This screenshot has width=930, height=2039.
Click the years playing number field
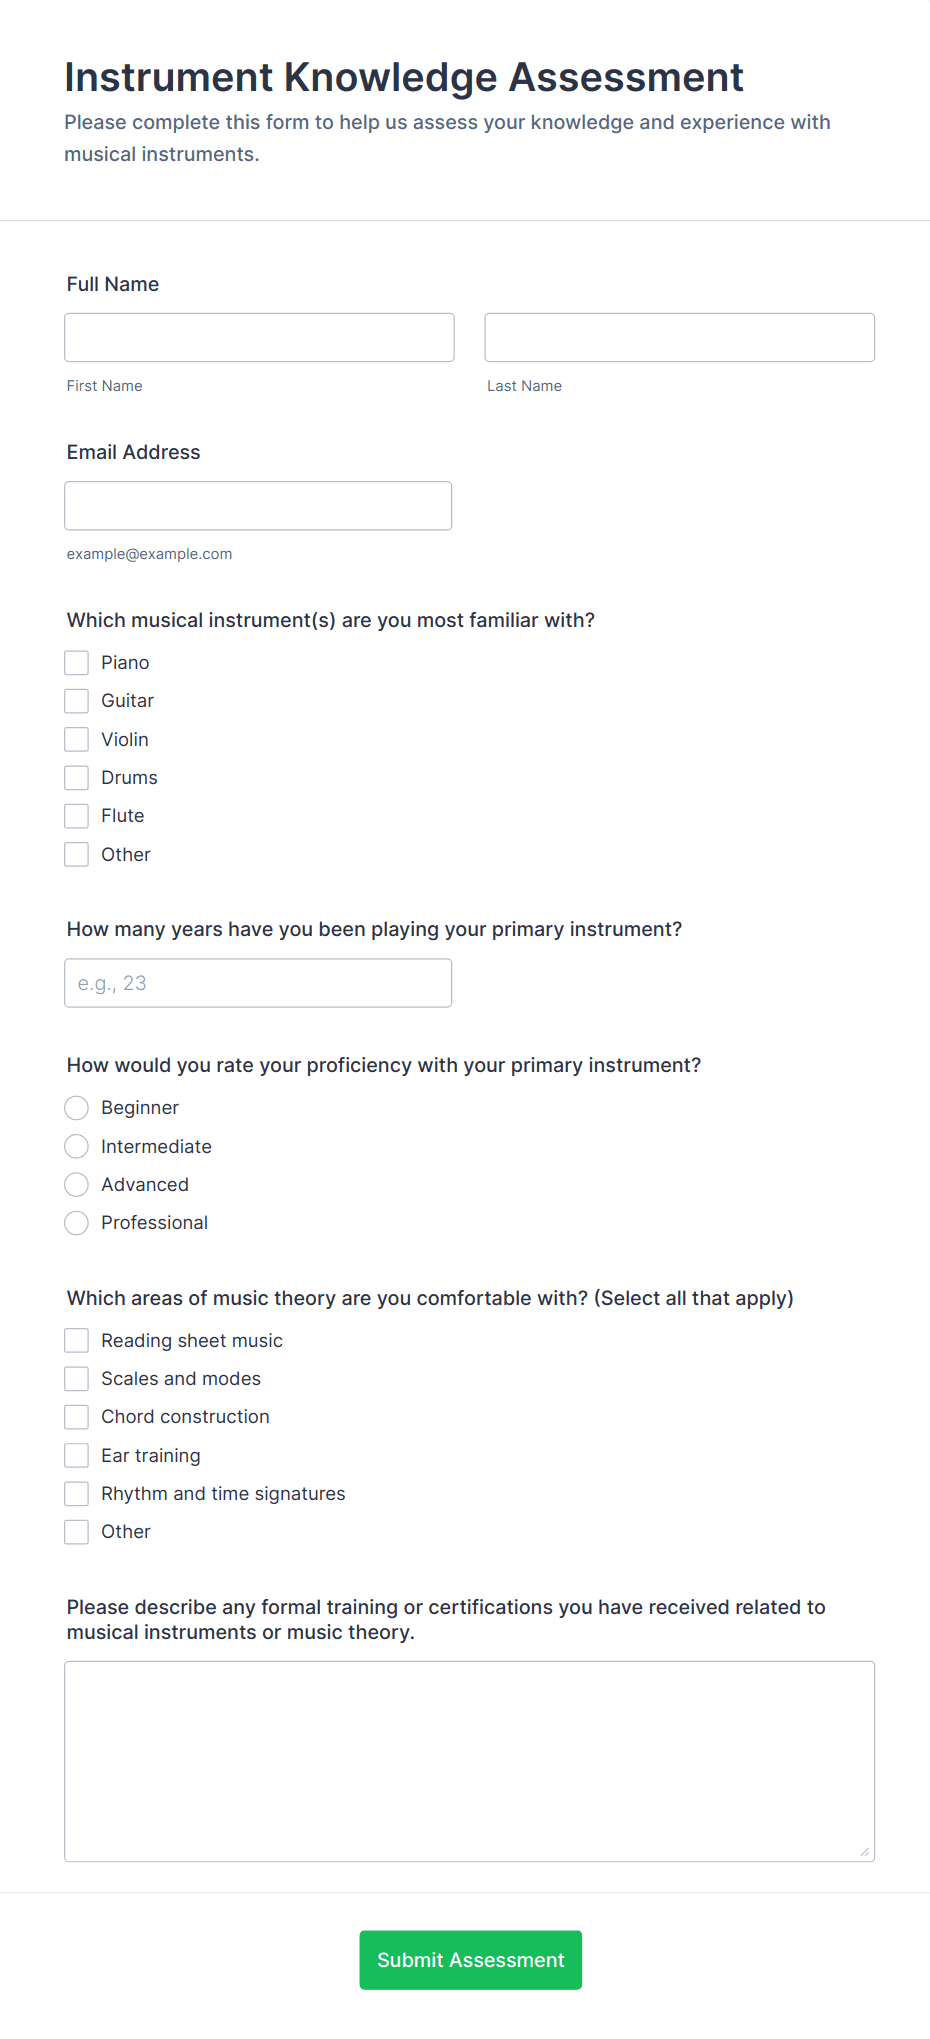[x=258, y=983]
